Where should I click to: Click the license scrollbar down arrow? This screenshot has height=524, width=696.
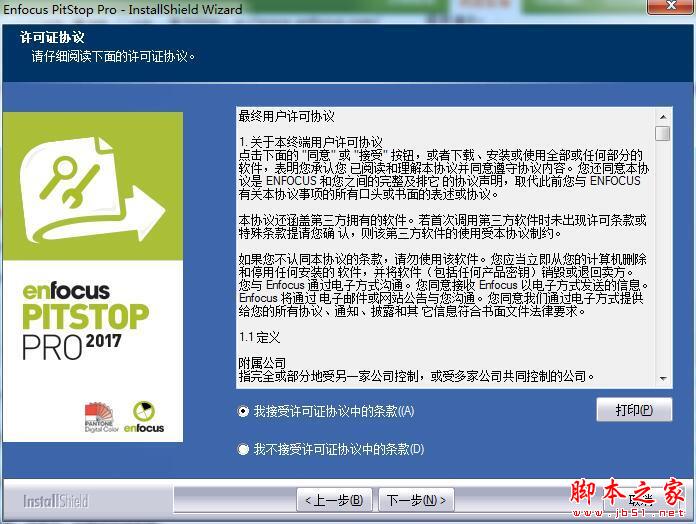pos(663,379)
